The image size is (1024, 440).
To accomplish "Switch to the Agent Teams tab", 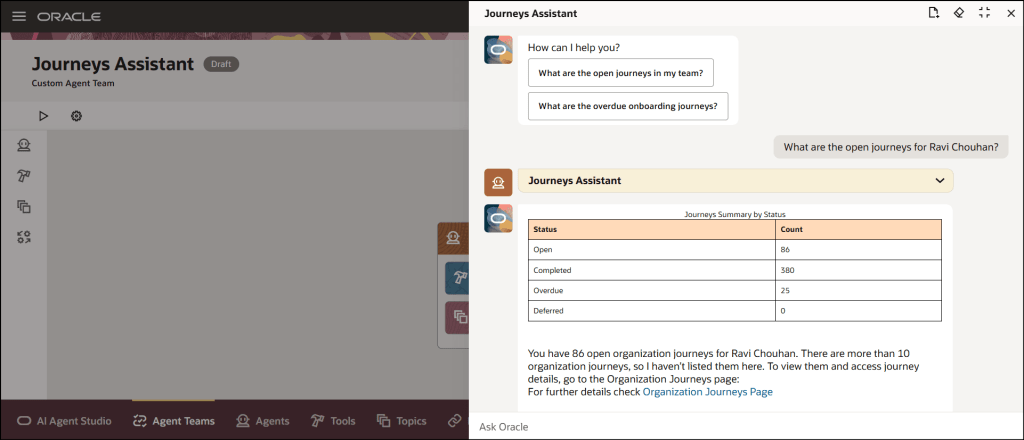I will pyautogui.click(x=173, y=421).
